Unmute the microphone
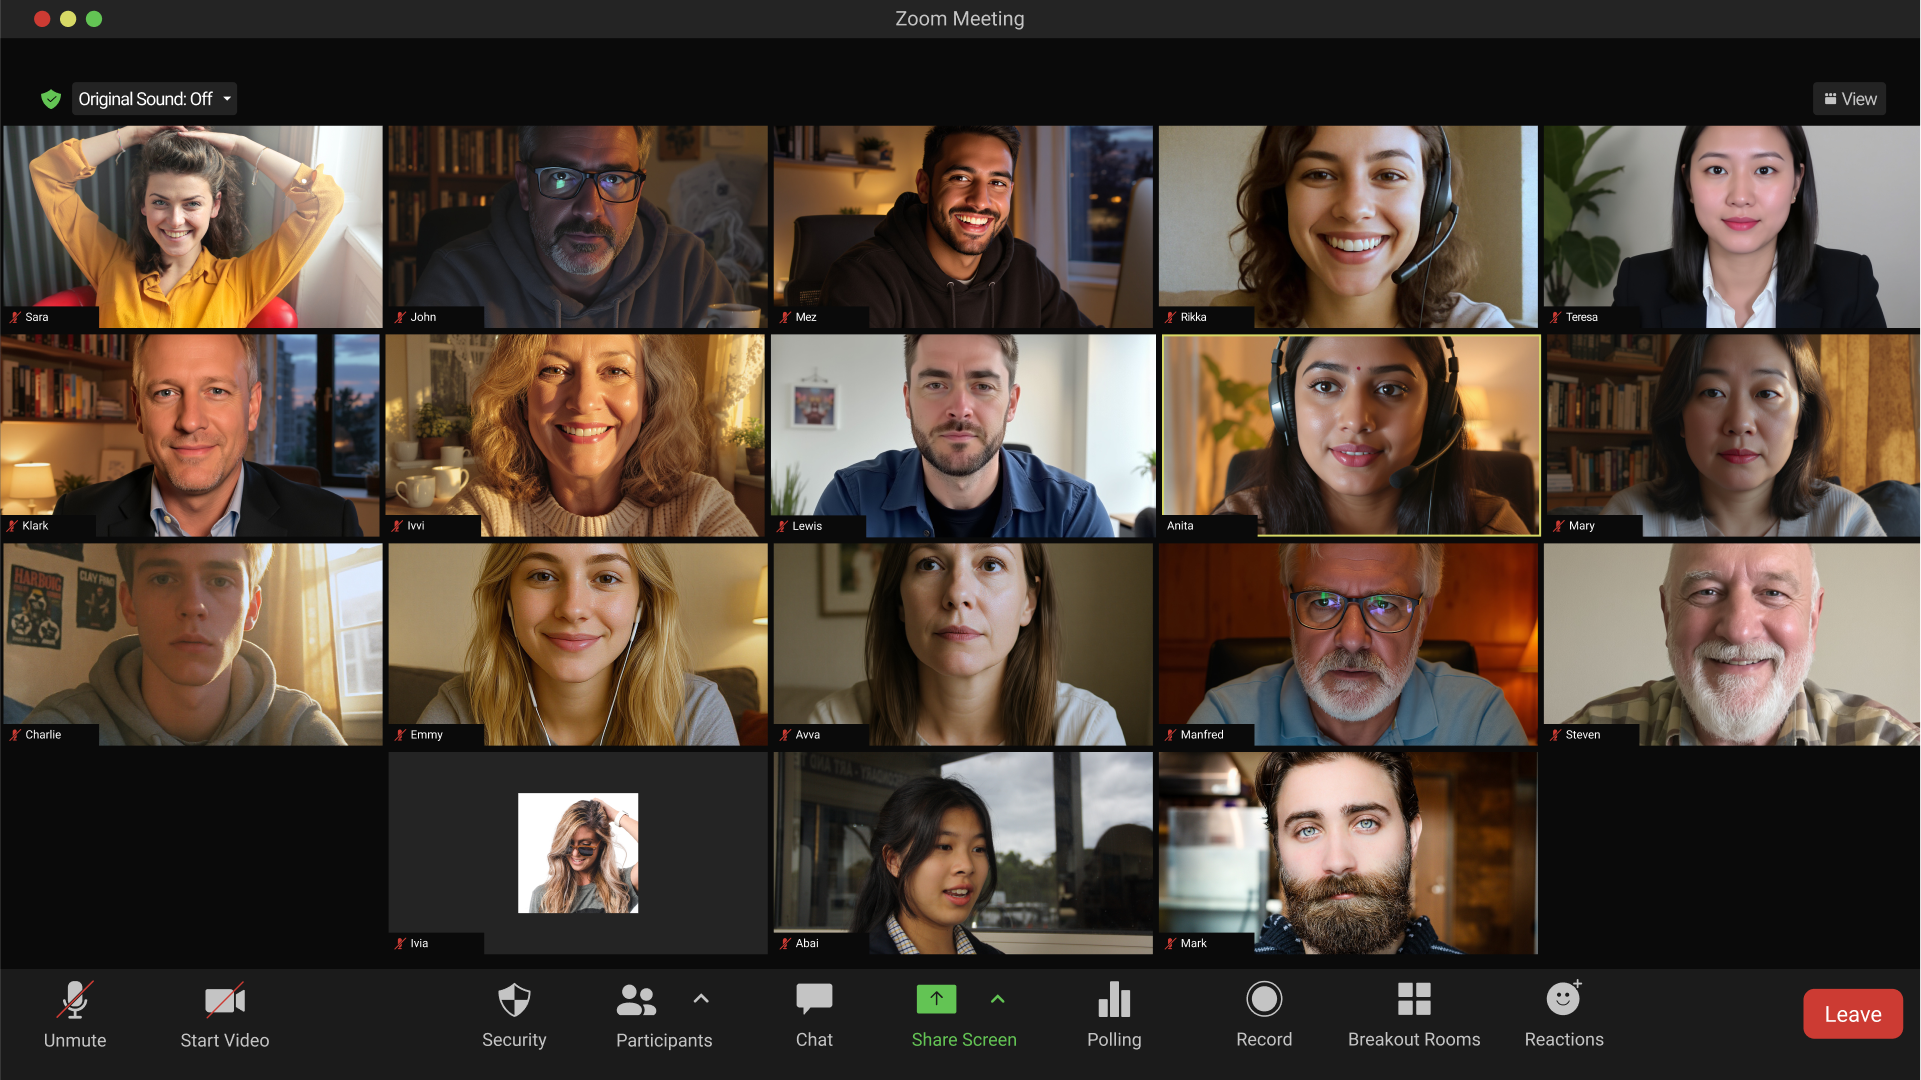 click(75, 1001)
